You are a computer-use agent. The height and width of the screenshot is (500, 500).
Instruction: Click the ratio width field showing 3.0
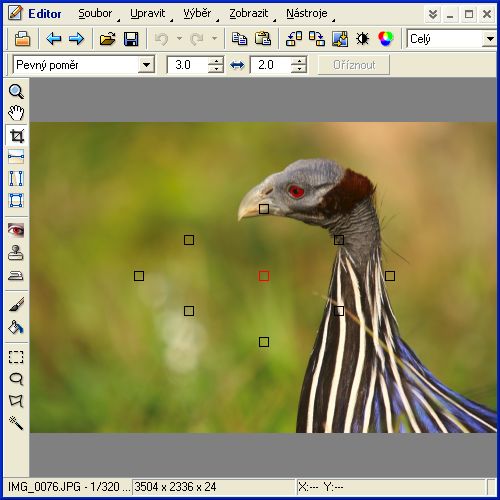pos(187,65)
